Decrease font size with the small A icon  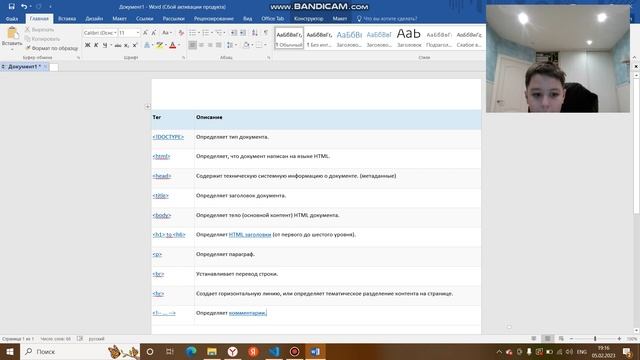[154, 33]
